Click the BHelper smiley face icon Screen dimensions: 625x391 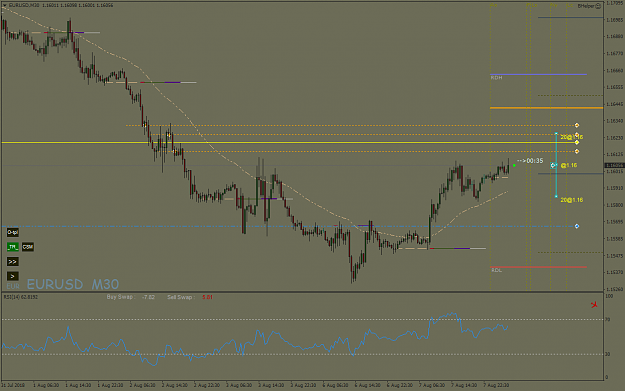(598, 6)
